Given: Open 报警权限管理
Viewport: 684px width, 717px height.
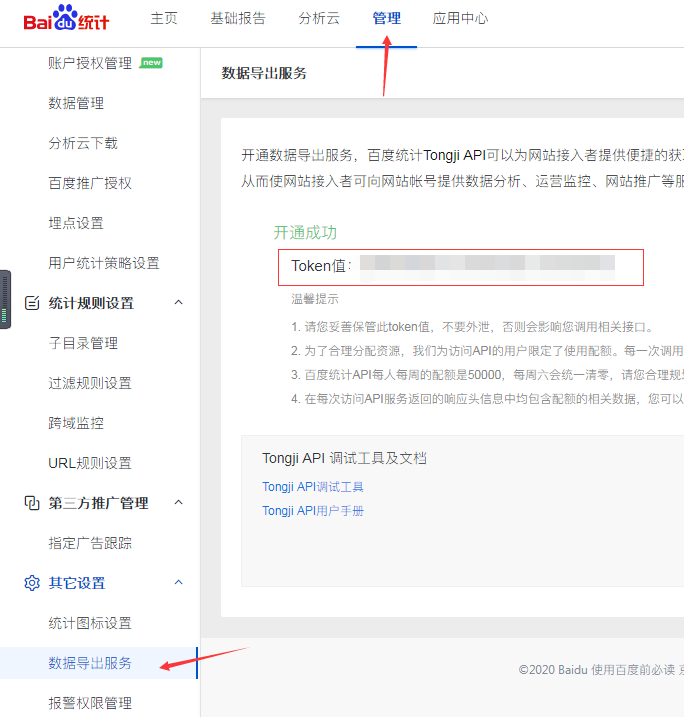Looking at the screenshot, I should coord(90,703).
